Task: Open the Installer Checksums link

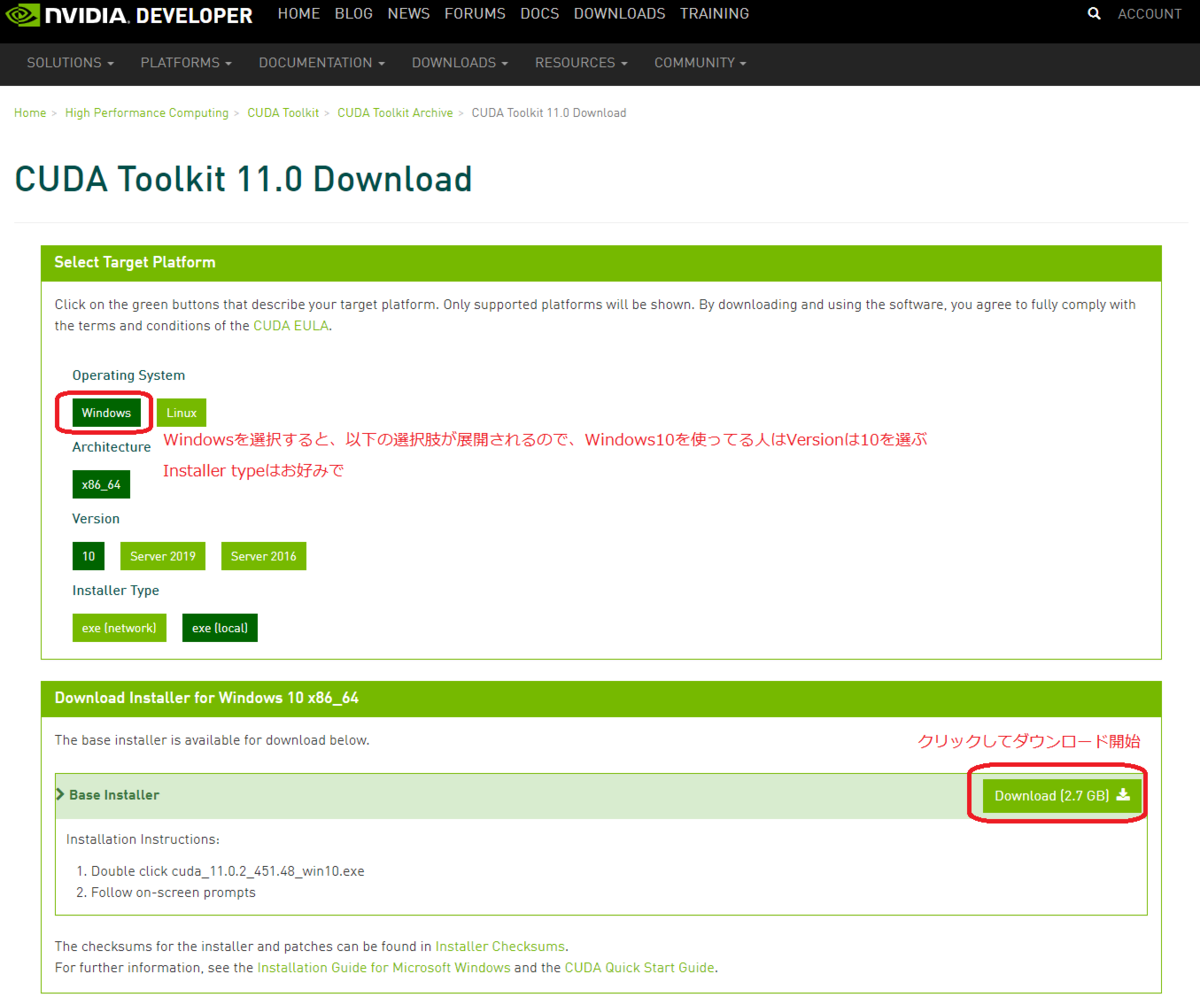Action: click(501, 946)
